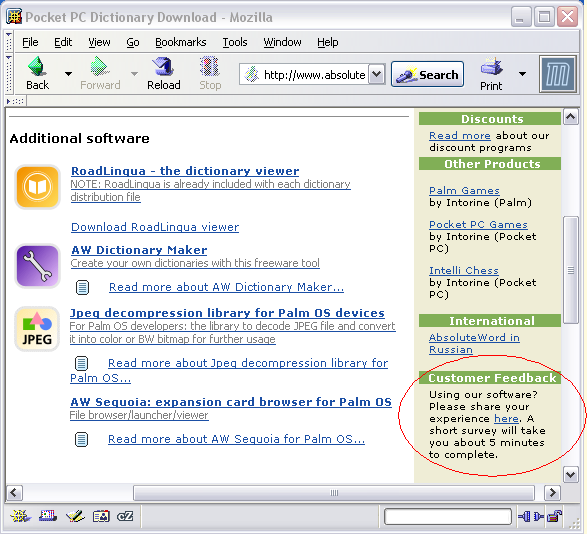Open Read more about Jpeg decompression library link
This screenshot has width=587, height=534.
coord(248,363)
